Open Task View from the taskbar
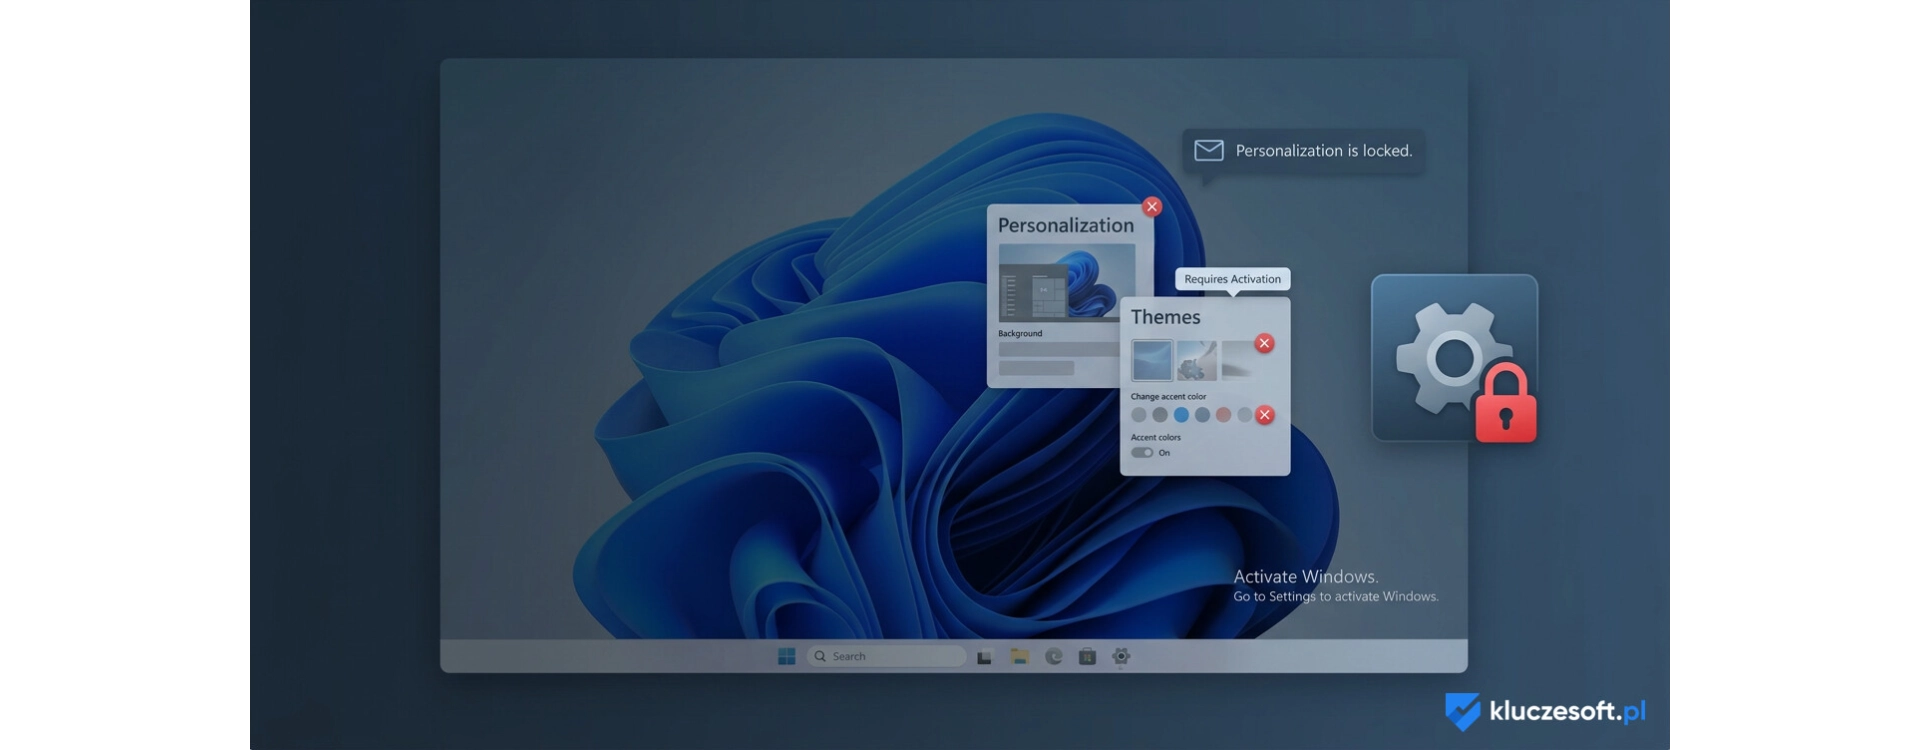Screen dimensions: 1920x750 coord(984,657)
